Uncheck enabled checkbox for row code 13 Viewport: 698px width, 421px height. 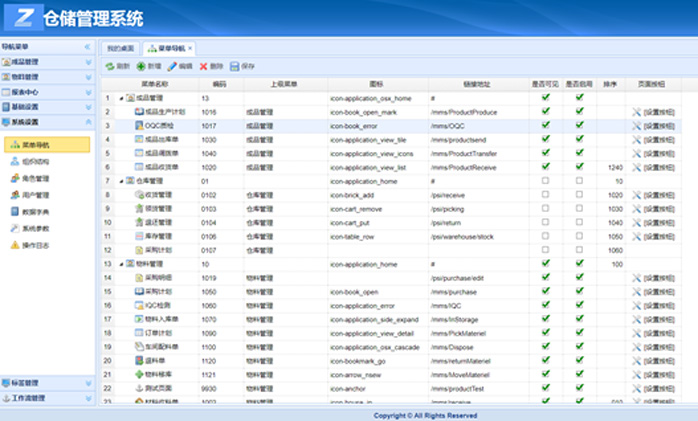coord(579,97)
